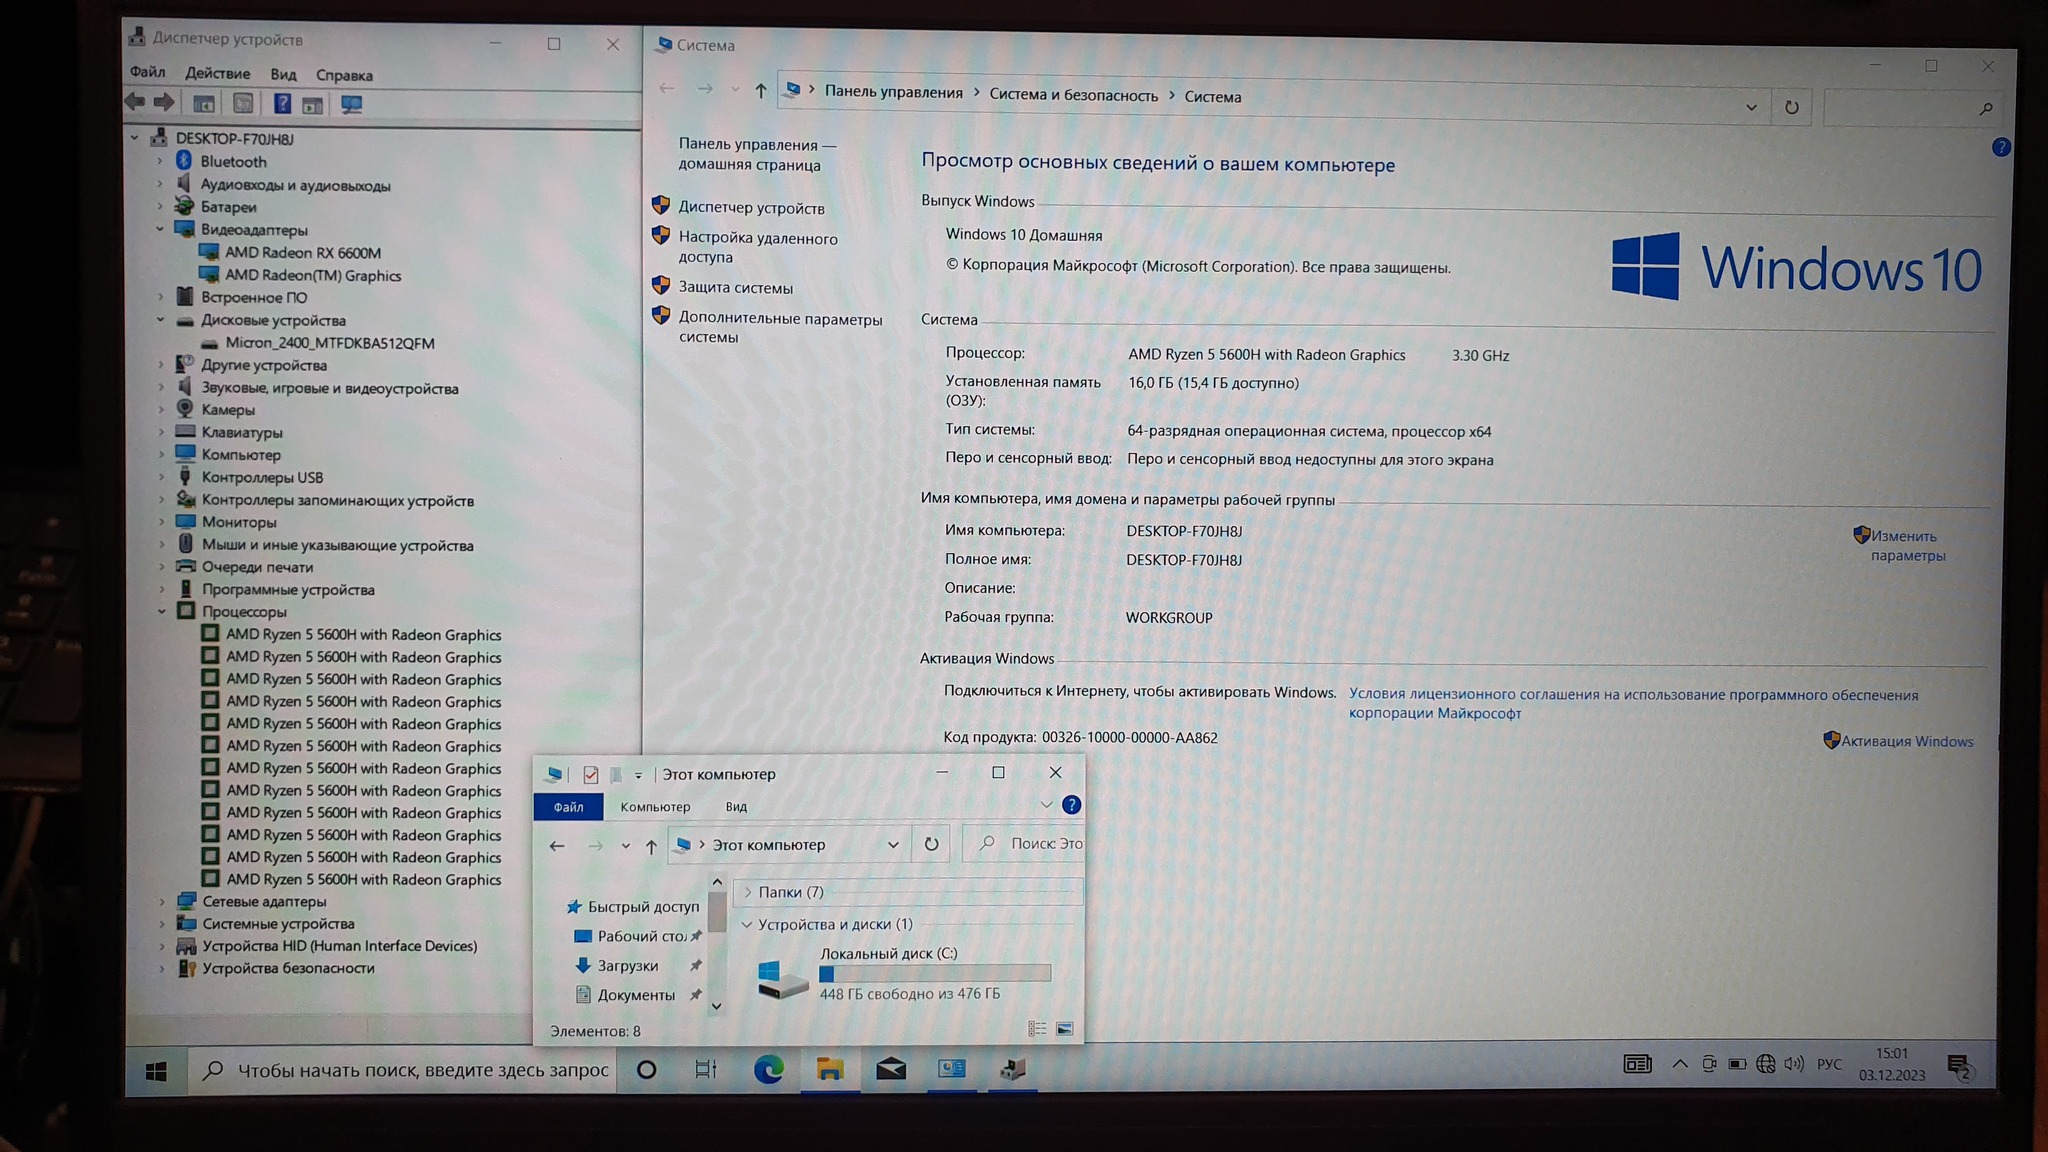Viewport: 2048px width, 1152px height.
Task: Click the properties checkmark icon in Explorer title bar
Action: 590,775
